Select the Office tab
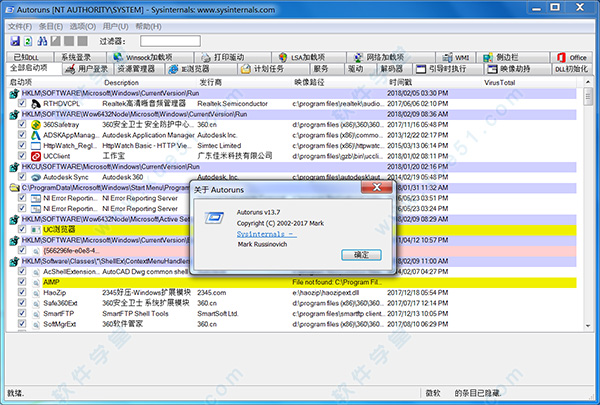The width and height of the screenshot is (600, 405). click(572, 57)
